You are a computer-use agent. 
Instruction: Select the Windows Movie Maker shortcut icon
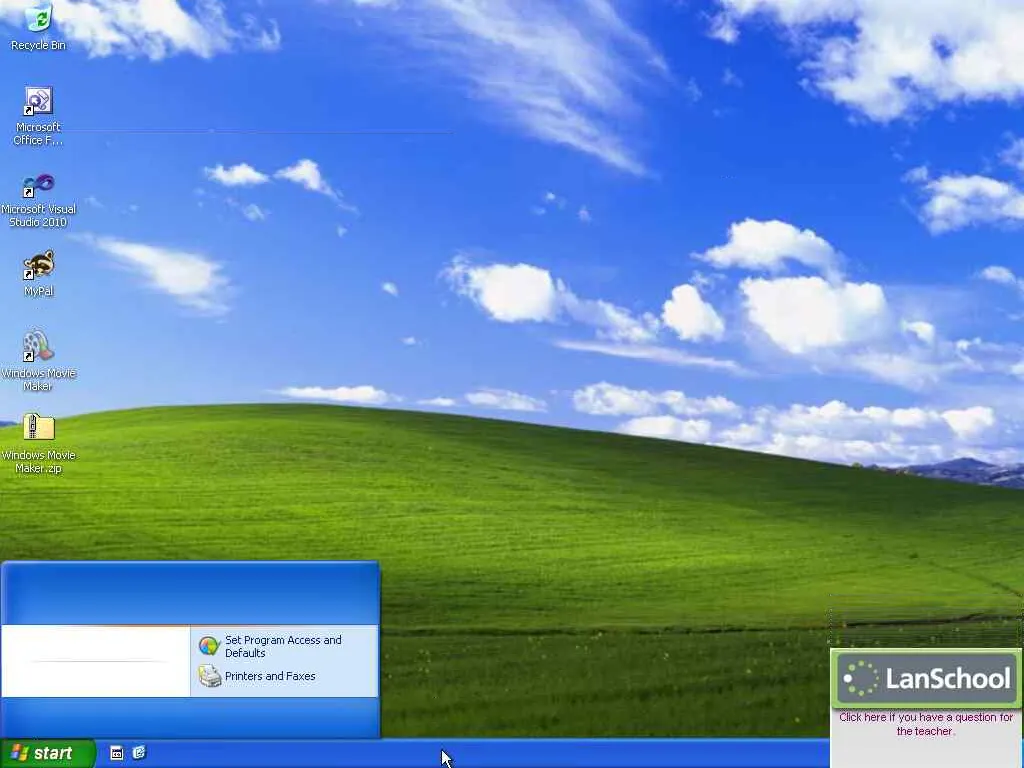click(39, 361)
